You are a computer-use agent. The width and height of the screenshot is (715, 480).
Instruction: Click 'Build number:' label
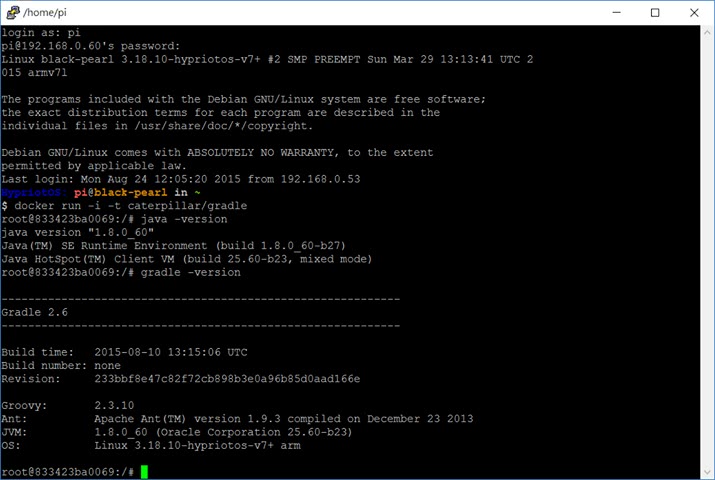point(44,365)
